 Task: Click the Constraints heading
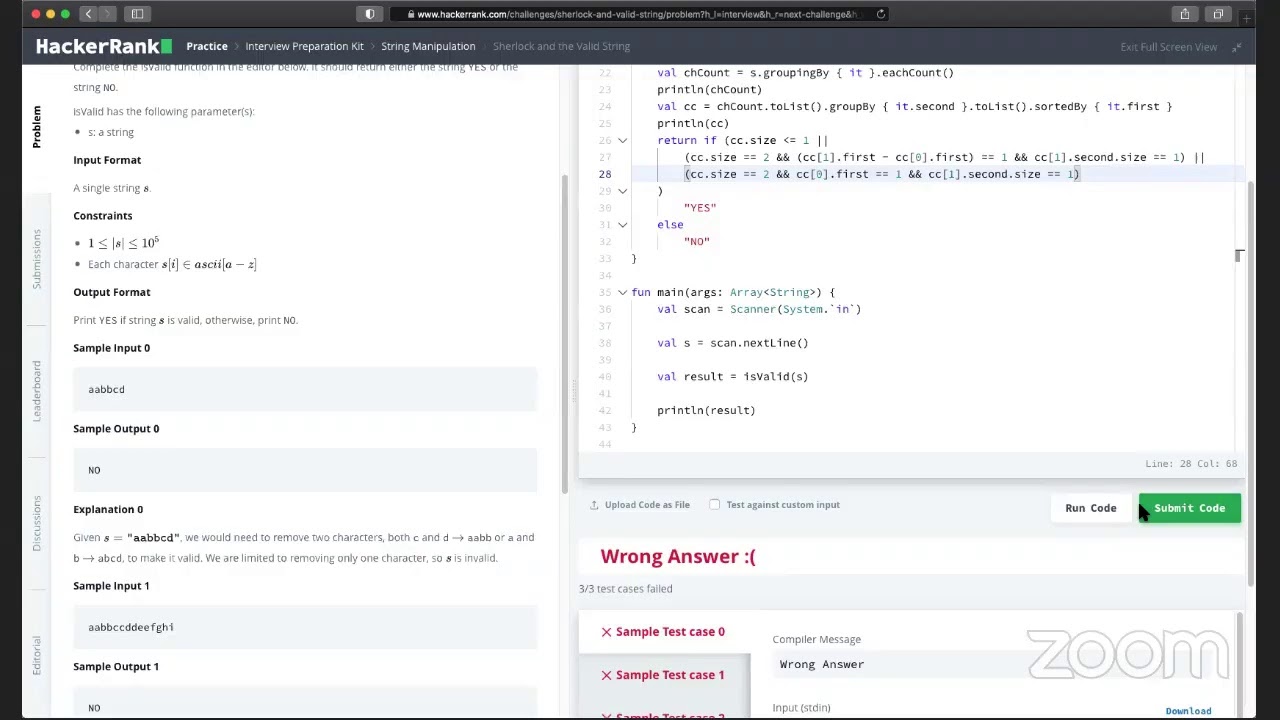[x=102, y=216]
